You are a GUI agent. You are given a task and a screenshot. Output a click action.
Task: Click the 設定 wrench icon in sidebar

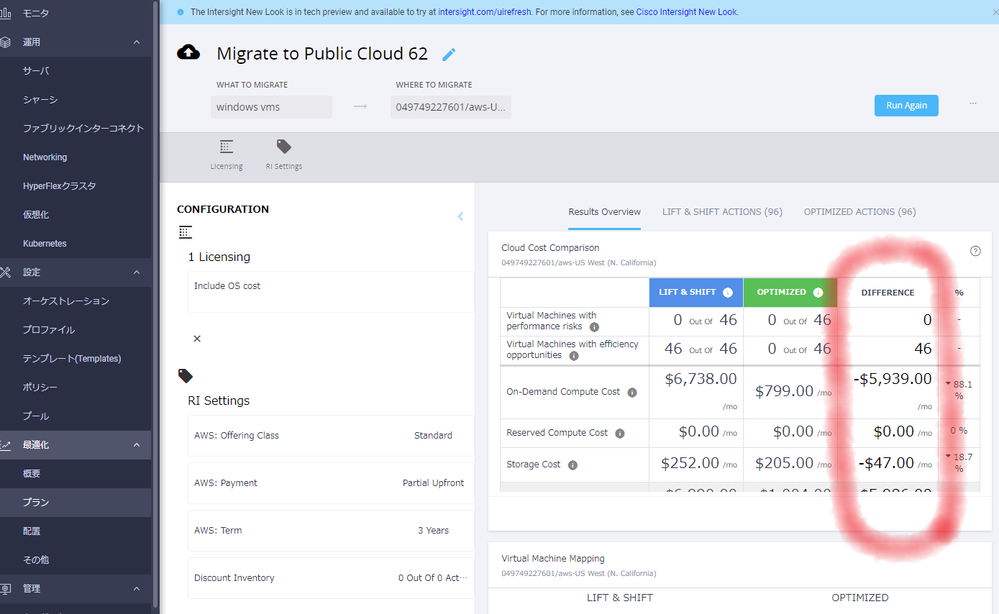click(x=5, y=273)
